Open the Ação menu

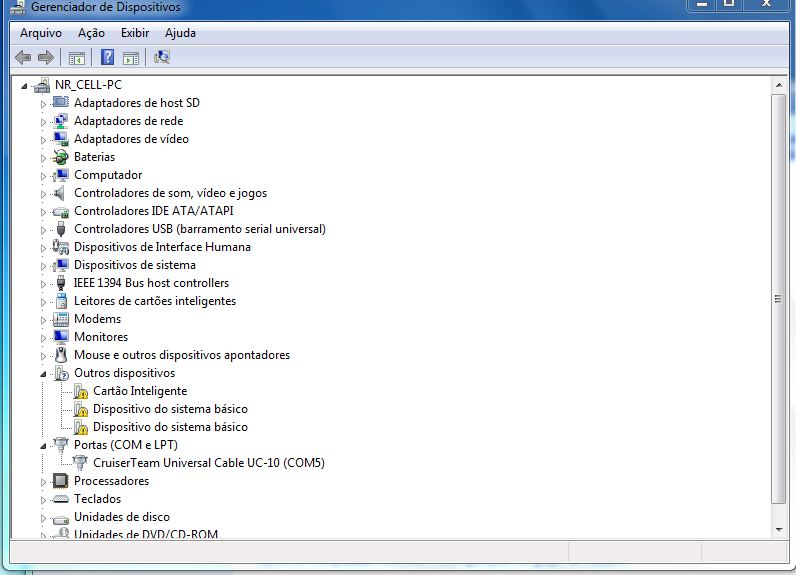coord(91,33)
